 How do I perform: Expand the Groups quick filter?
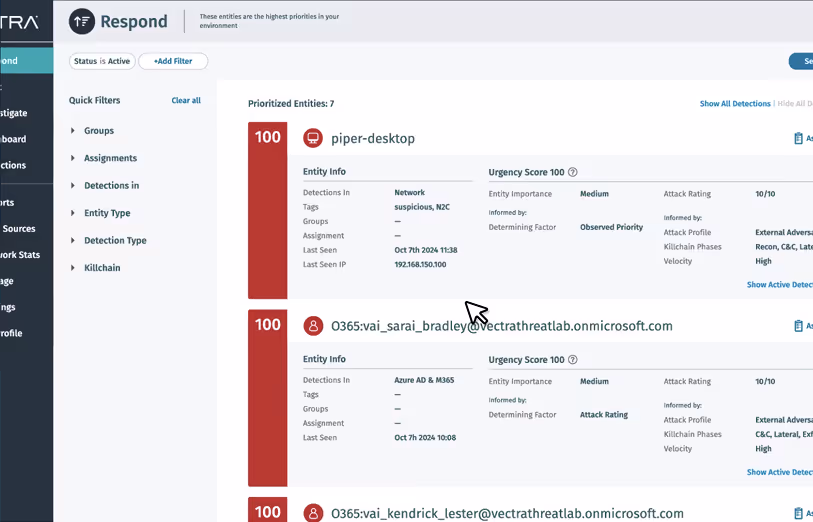pos(73,131)
